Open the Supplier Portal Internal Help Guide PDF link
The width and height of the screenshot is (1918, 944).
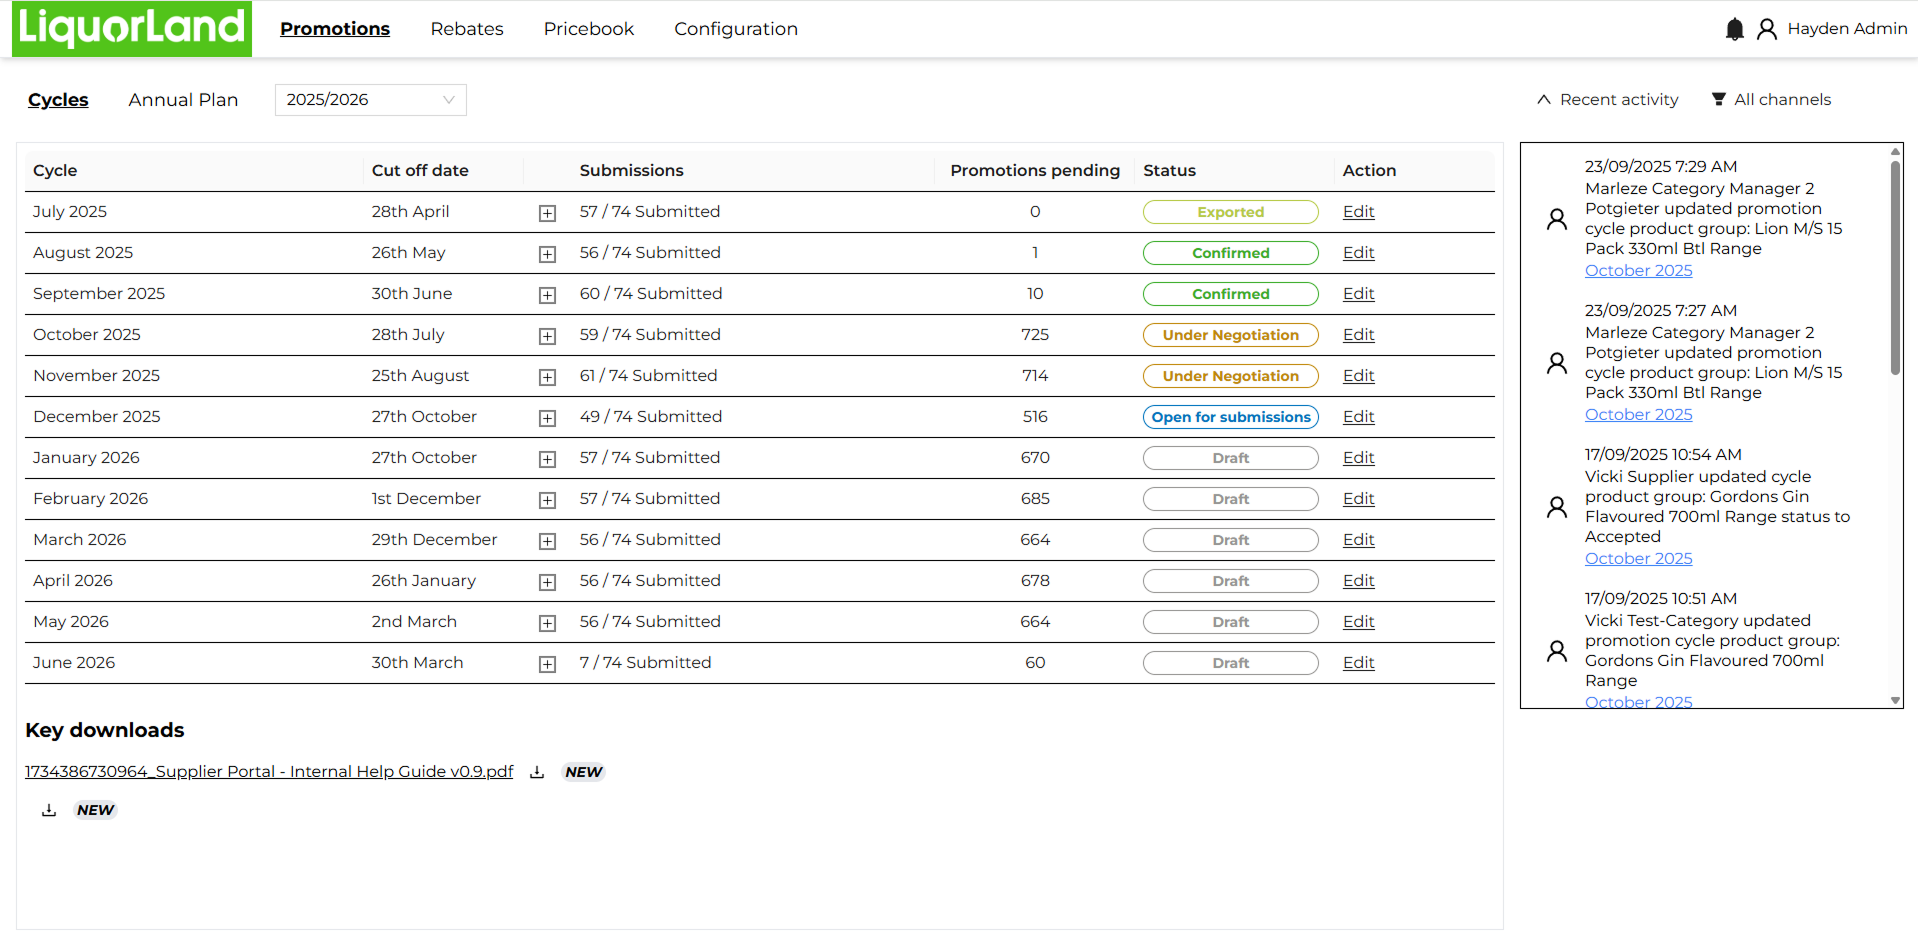pyautogui.click(x=269, y=772)
